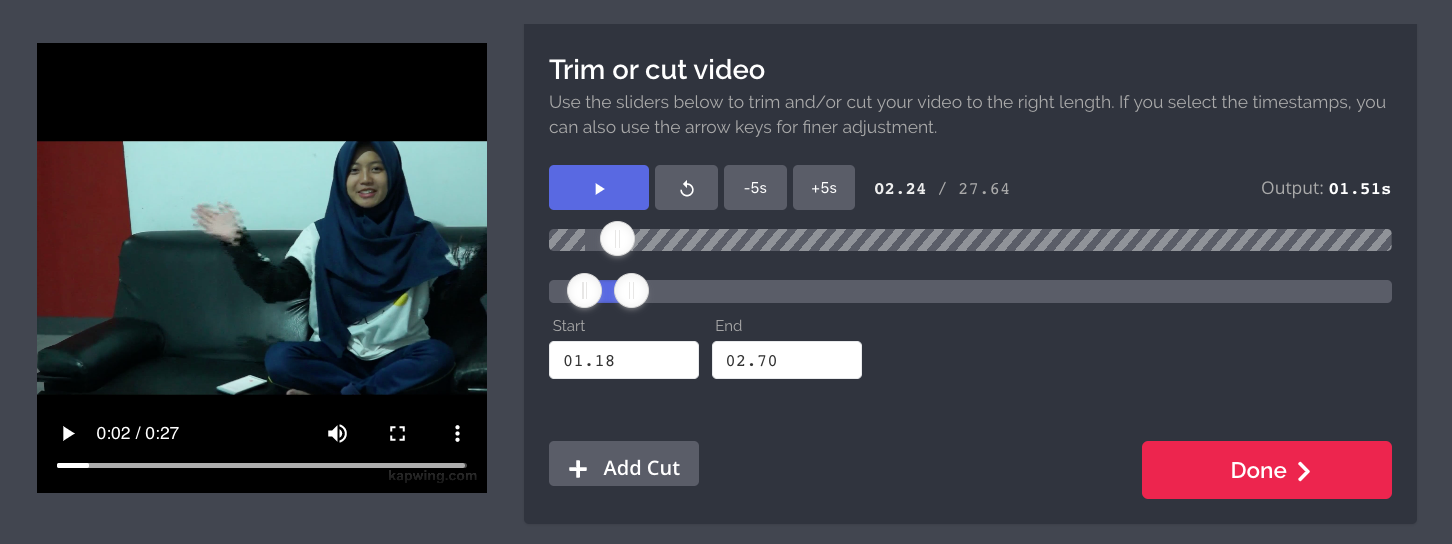Click the 'Trim or cut video' heading
Screen dimensions: 1452x544
657,70
